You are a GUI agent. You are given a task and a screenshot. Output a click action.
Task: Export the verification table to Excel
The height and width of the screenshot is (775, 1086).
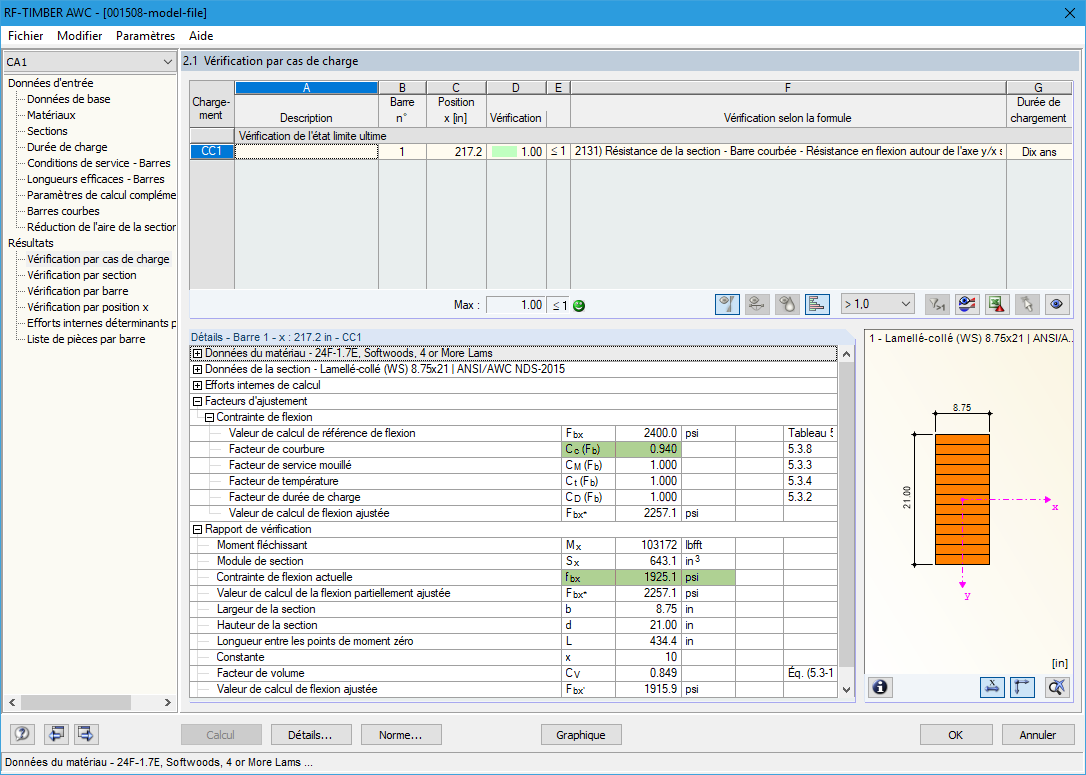[997, 304]
